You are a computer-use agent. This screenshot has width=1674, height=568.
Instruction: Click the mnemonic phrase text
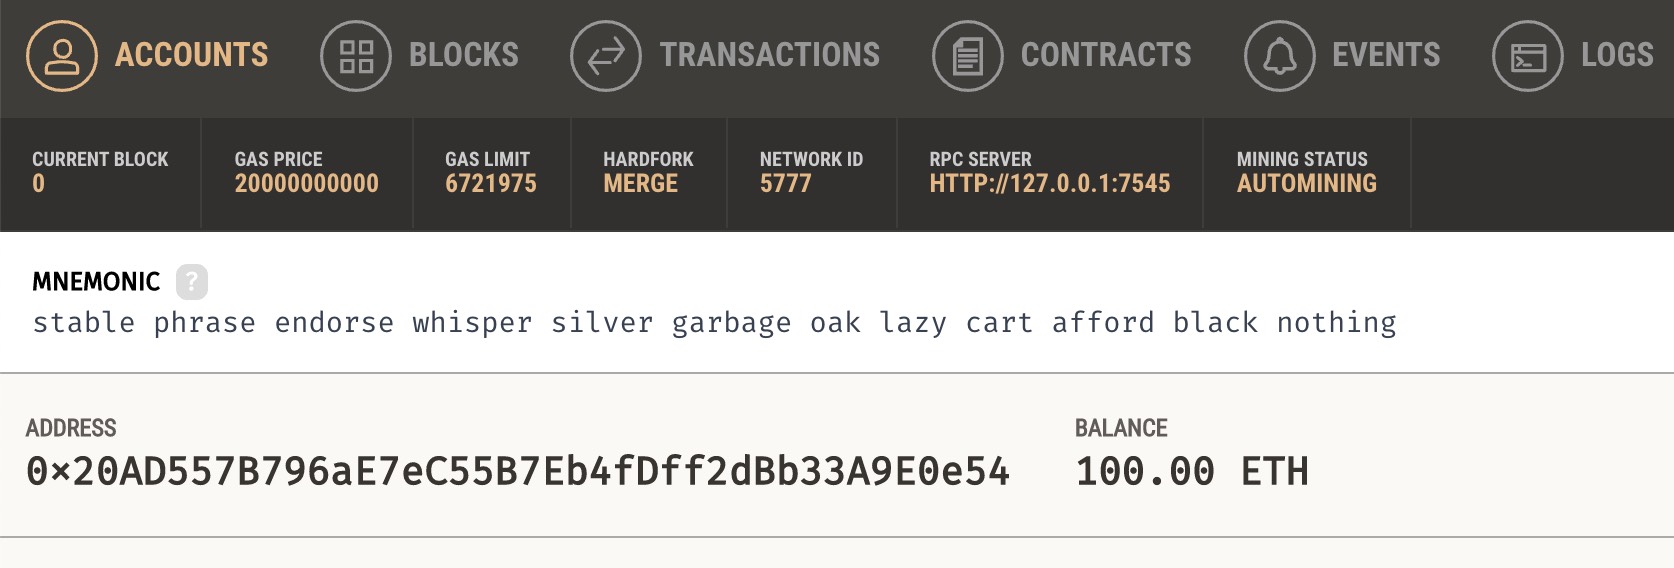tap(714, 323)
